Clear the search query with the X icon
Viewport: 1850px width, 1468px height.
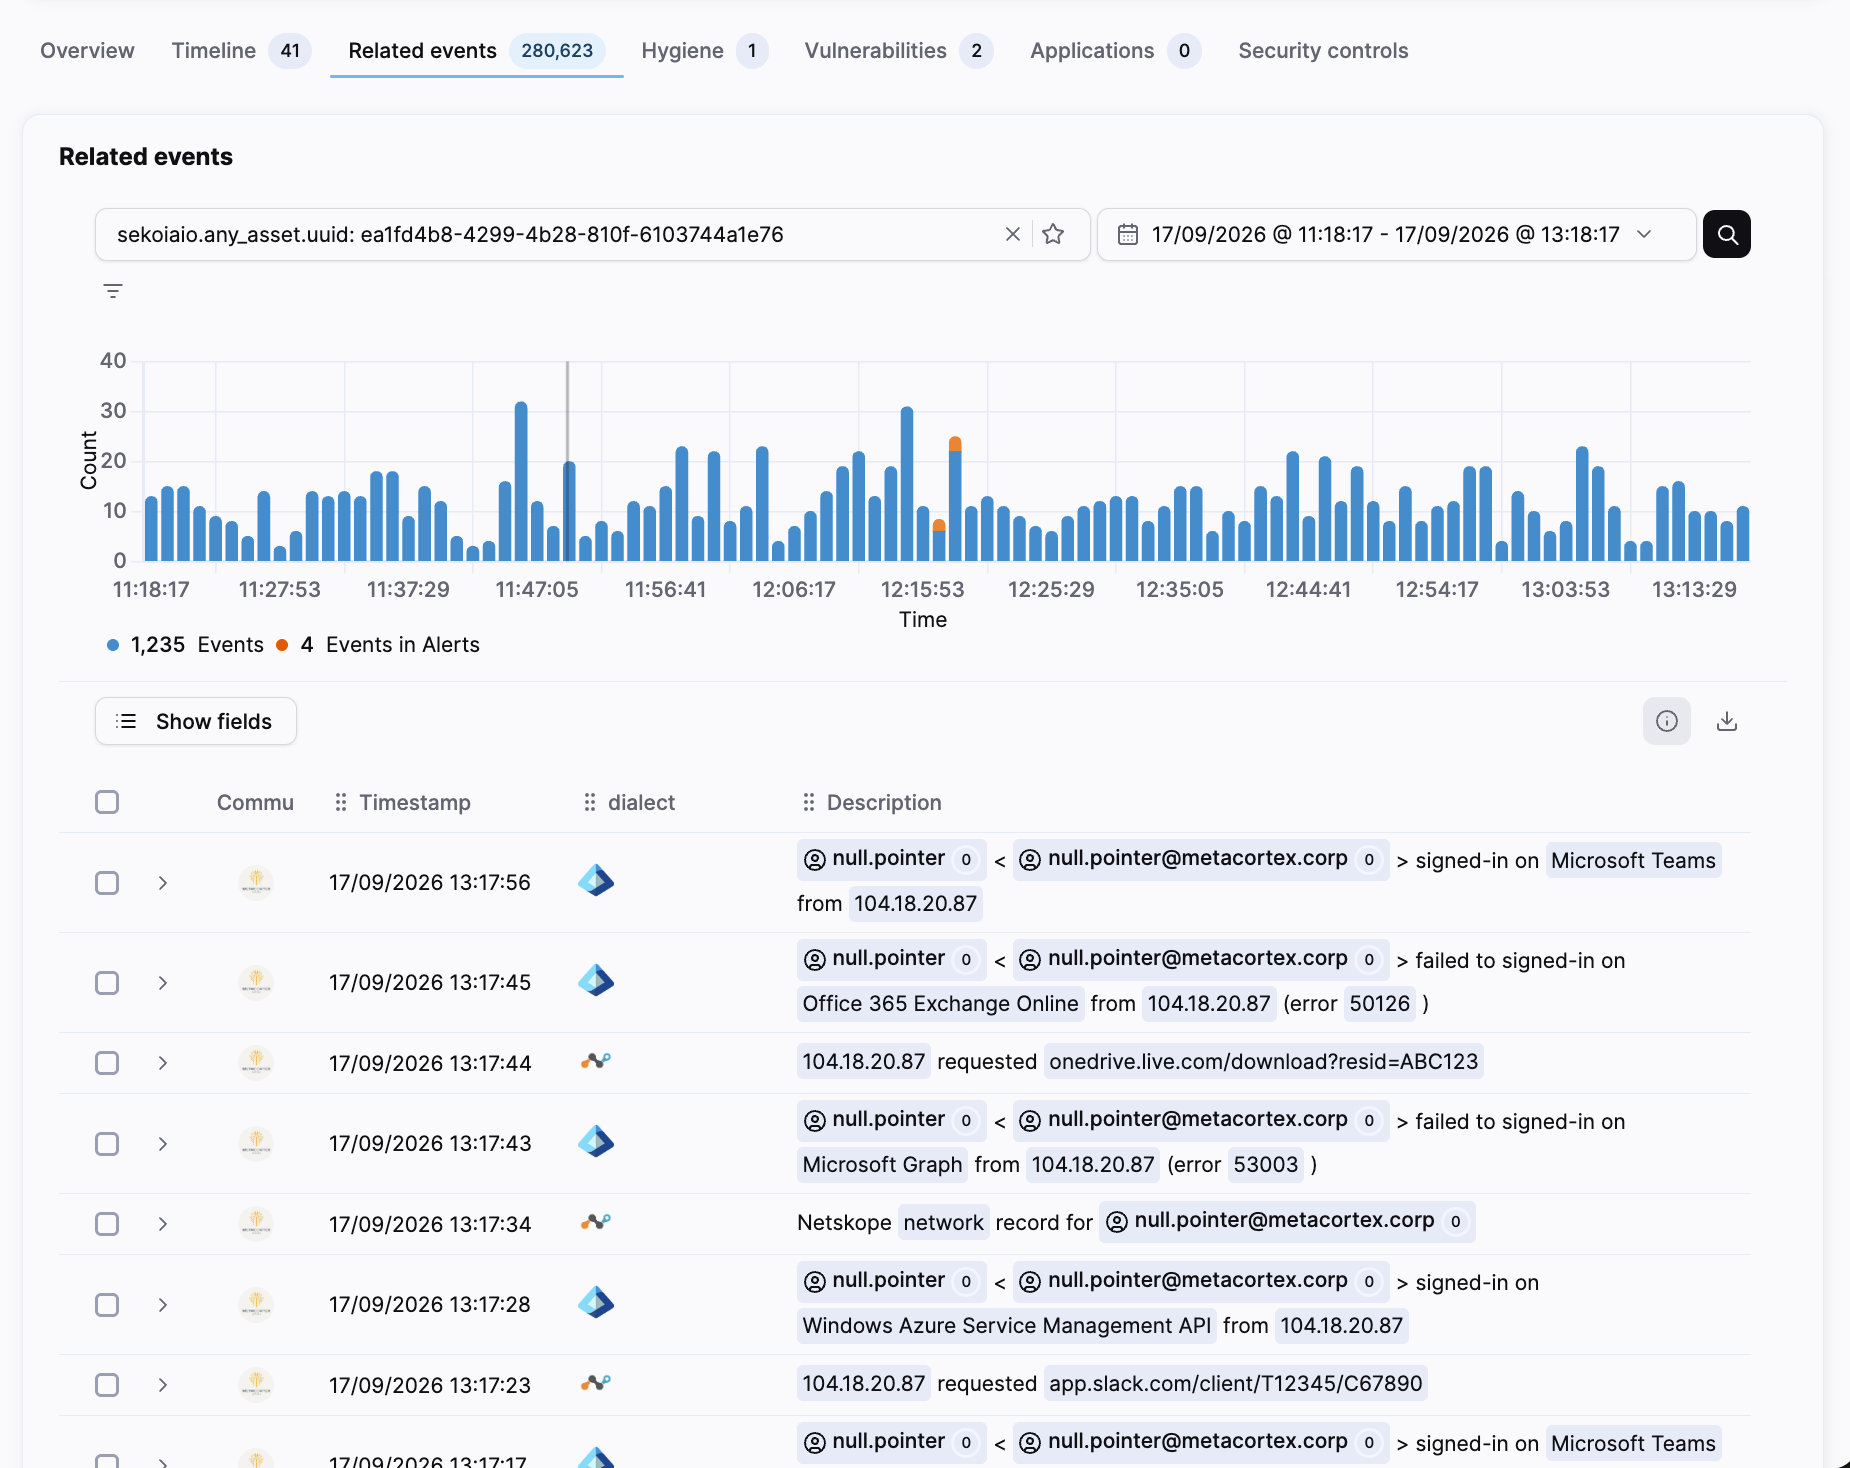(x=1012, y=234)
